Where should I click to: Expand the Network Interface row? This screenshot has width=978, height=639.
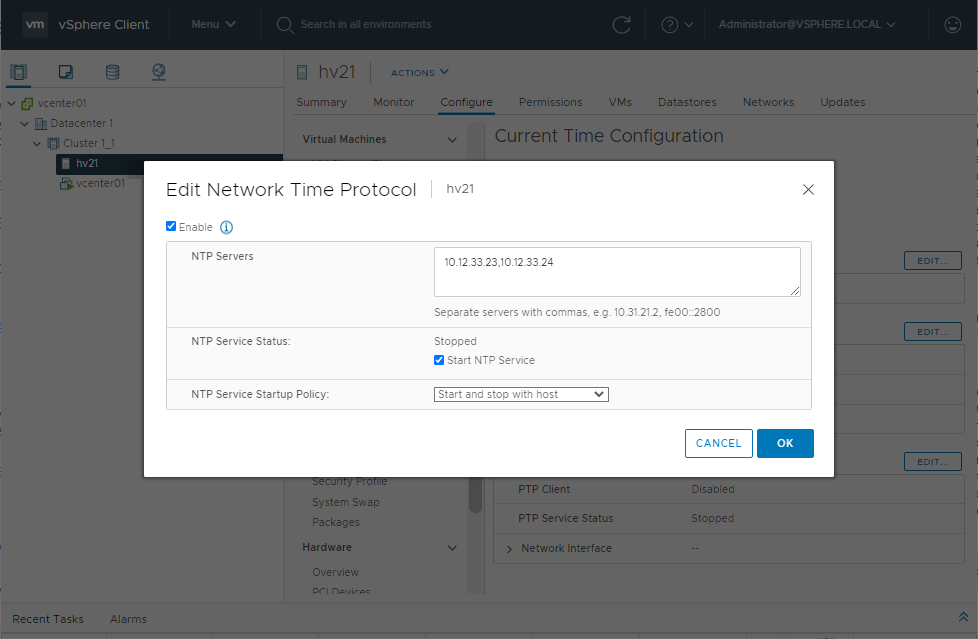(509, 549)
